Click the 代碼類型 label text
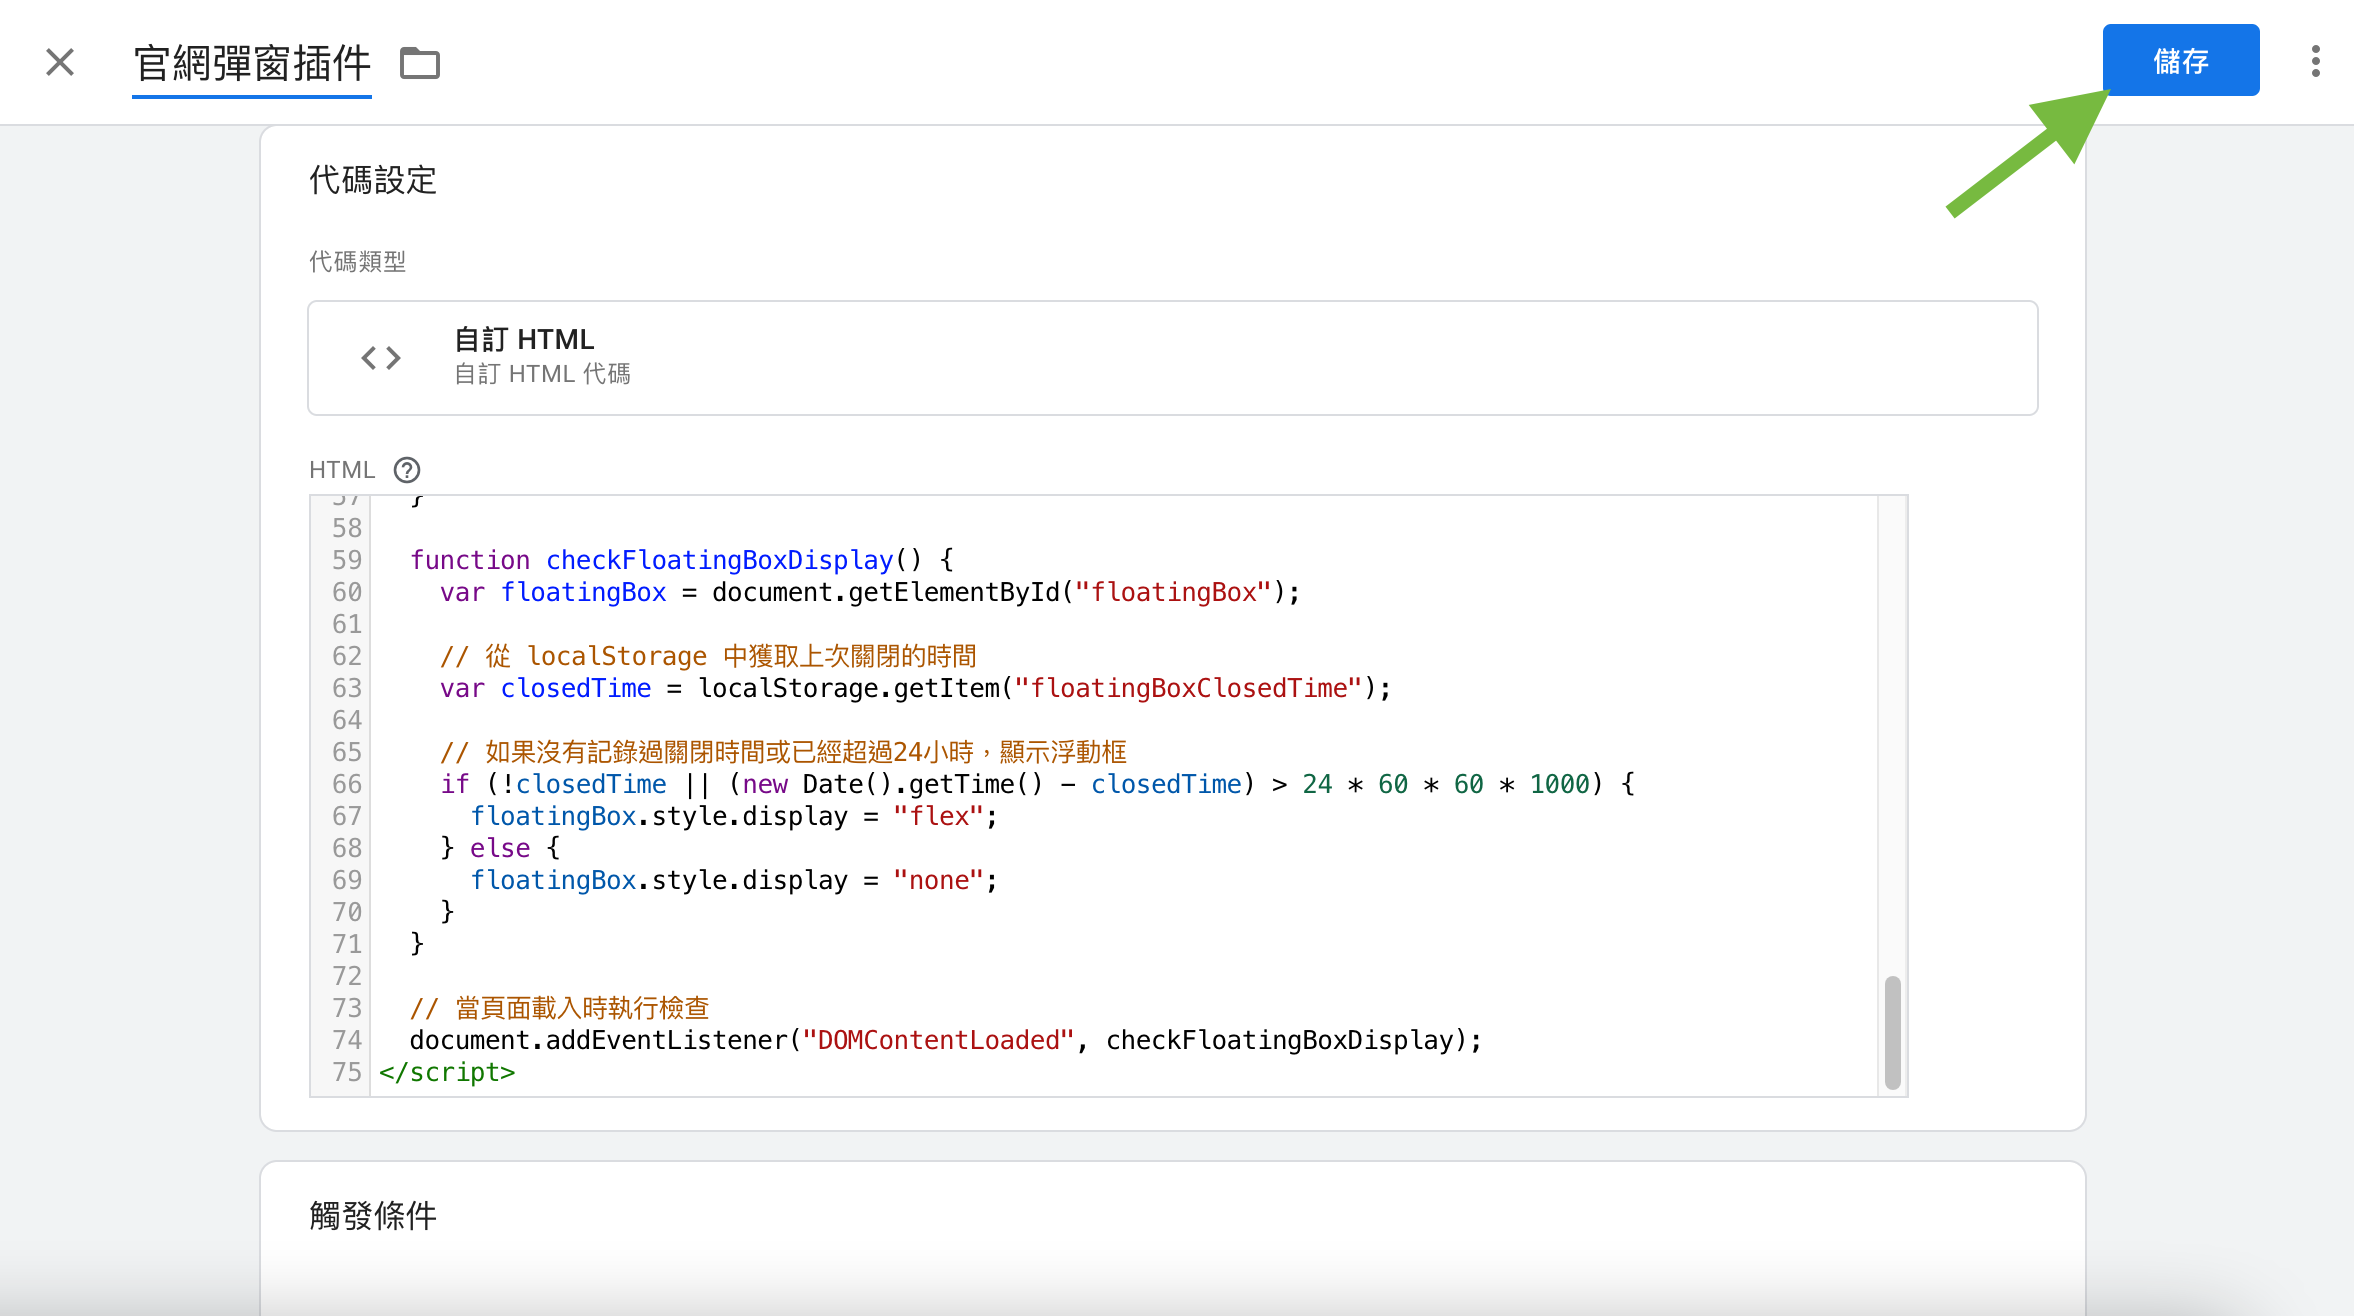 (x=357, y=262)
